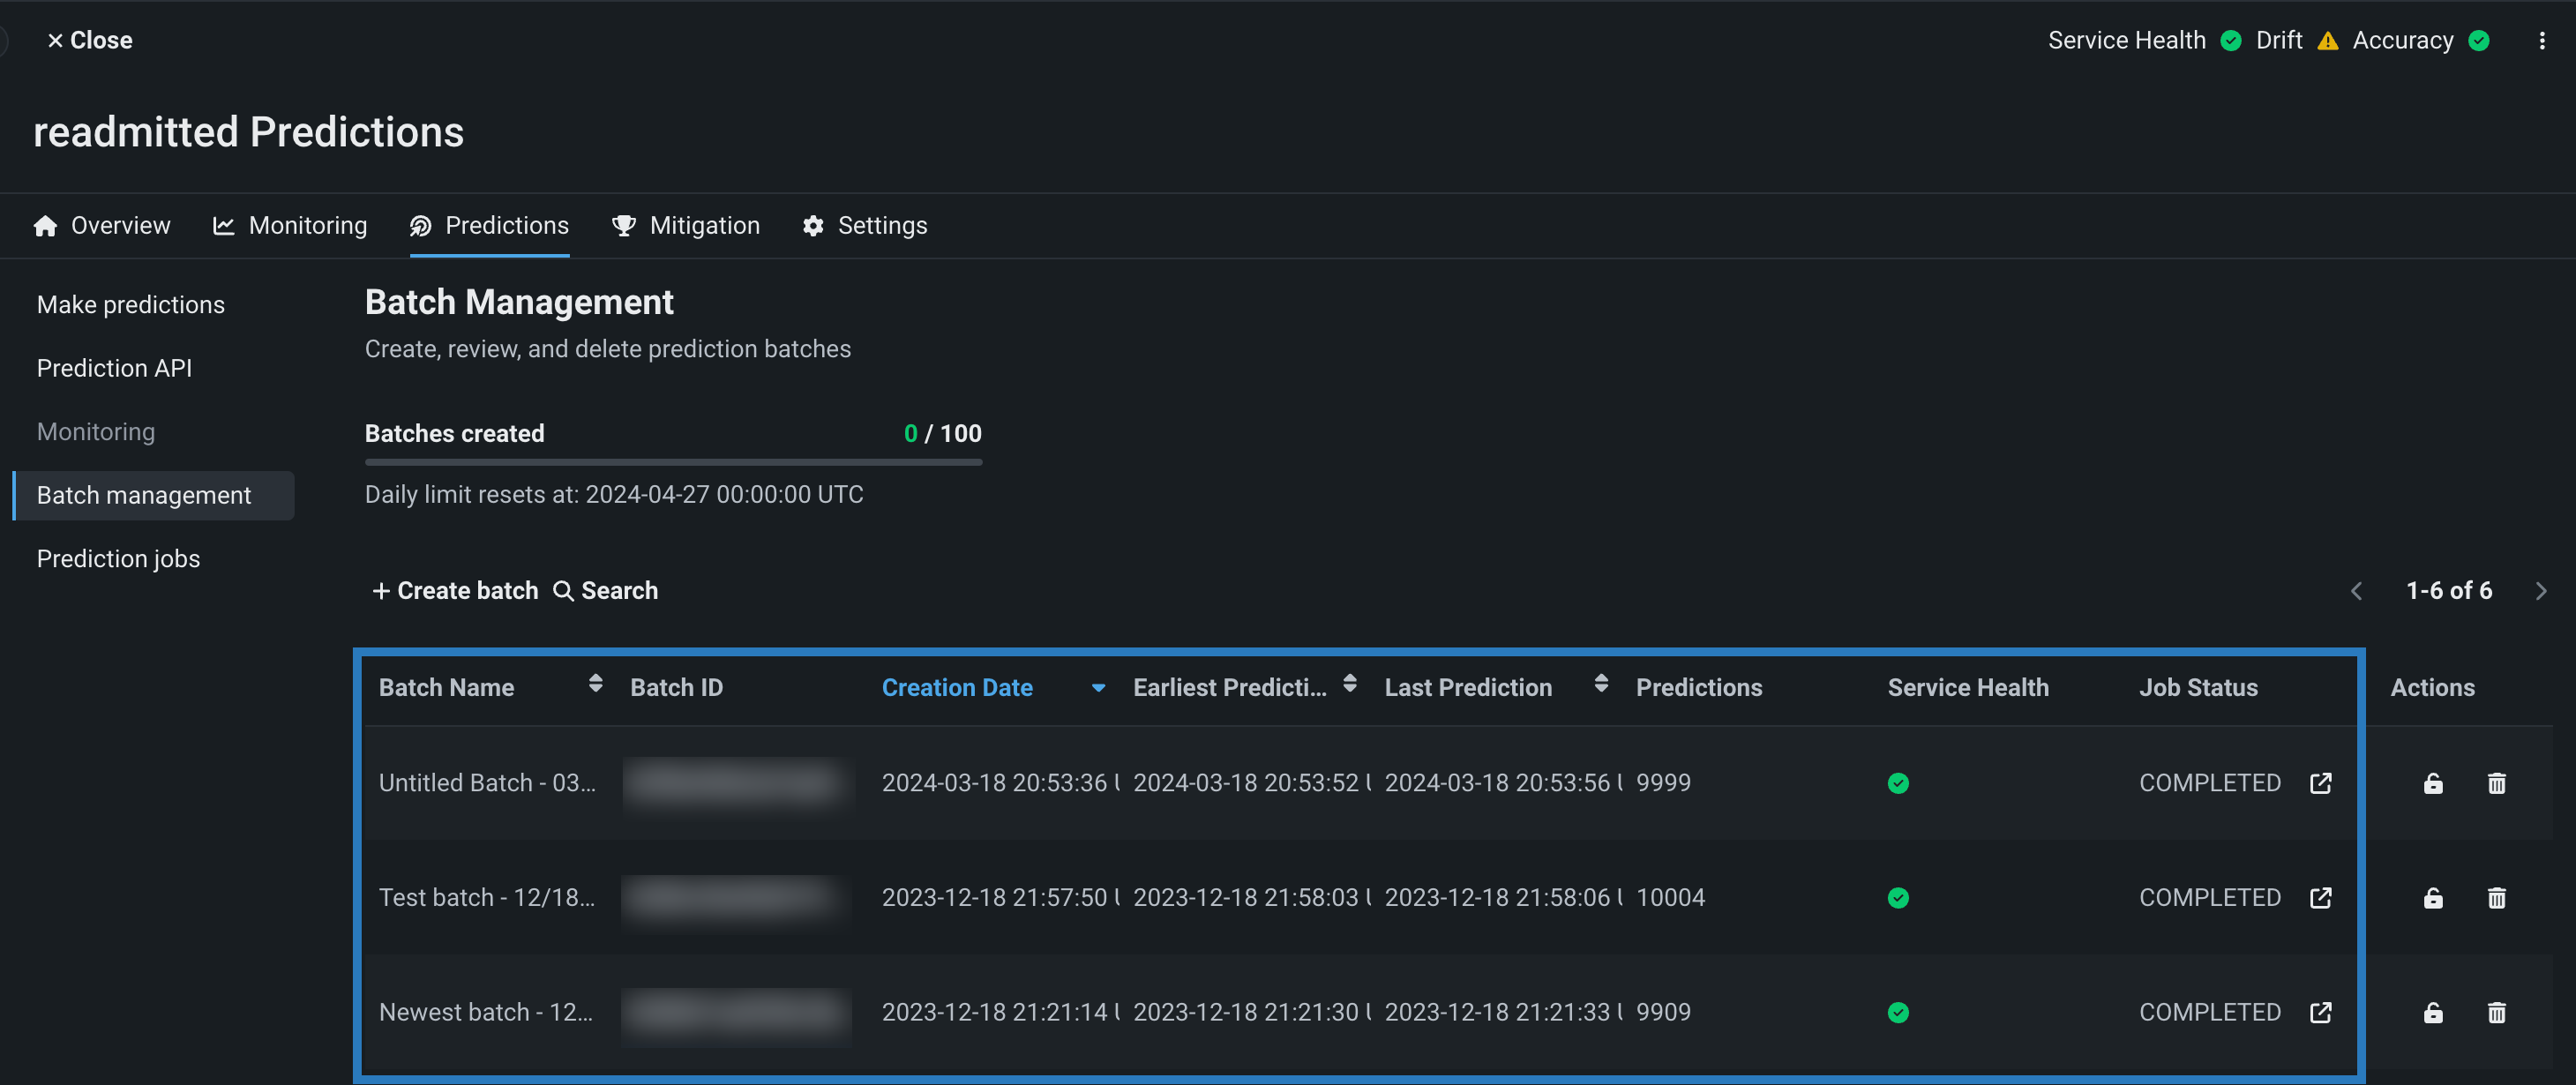Viewport: 2576px width, 1085px height.
Task: Click the Create batch button
Action: (455, 591)
